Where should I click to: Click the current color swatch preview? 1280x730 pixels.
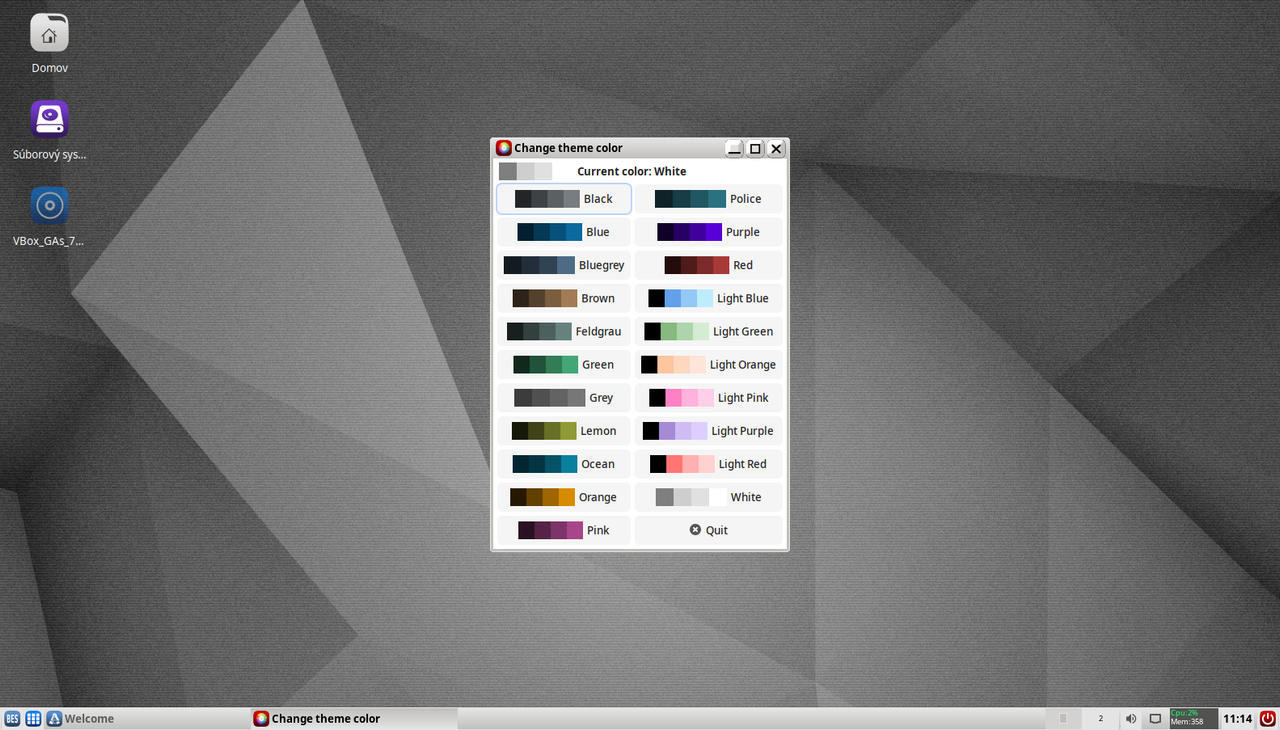point(525,171)
